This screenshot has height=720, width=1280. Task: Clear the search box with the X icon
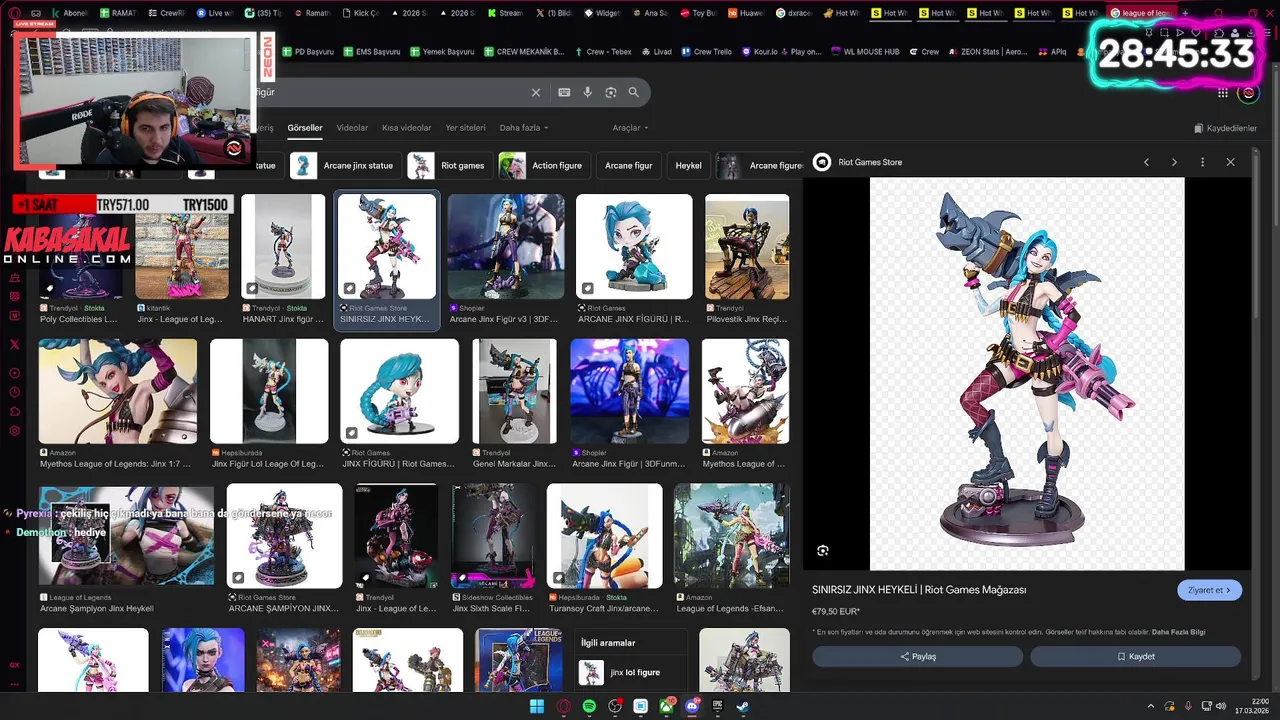(x=536, y=92)
